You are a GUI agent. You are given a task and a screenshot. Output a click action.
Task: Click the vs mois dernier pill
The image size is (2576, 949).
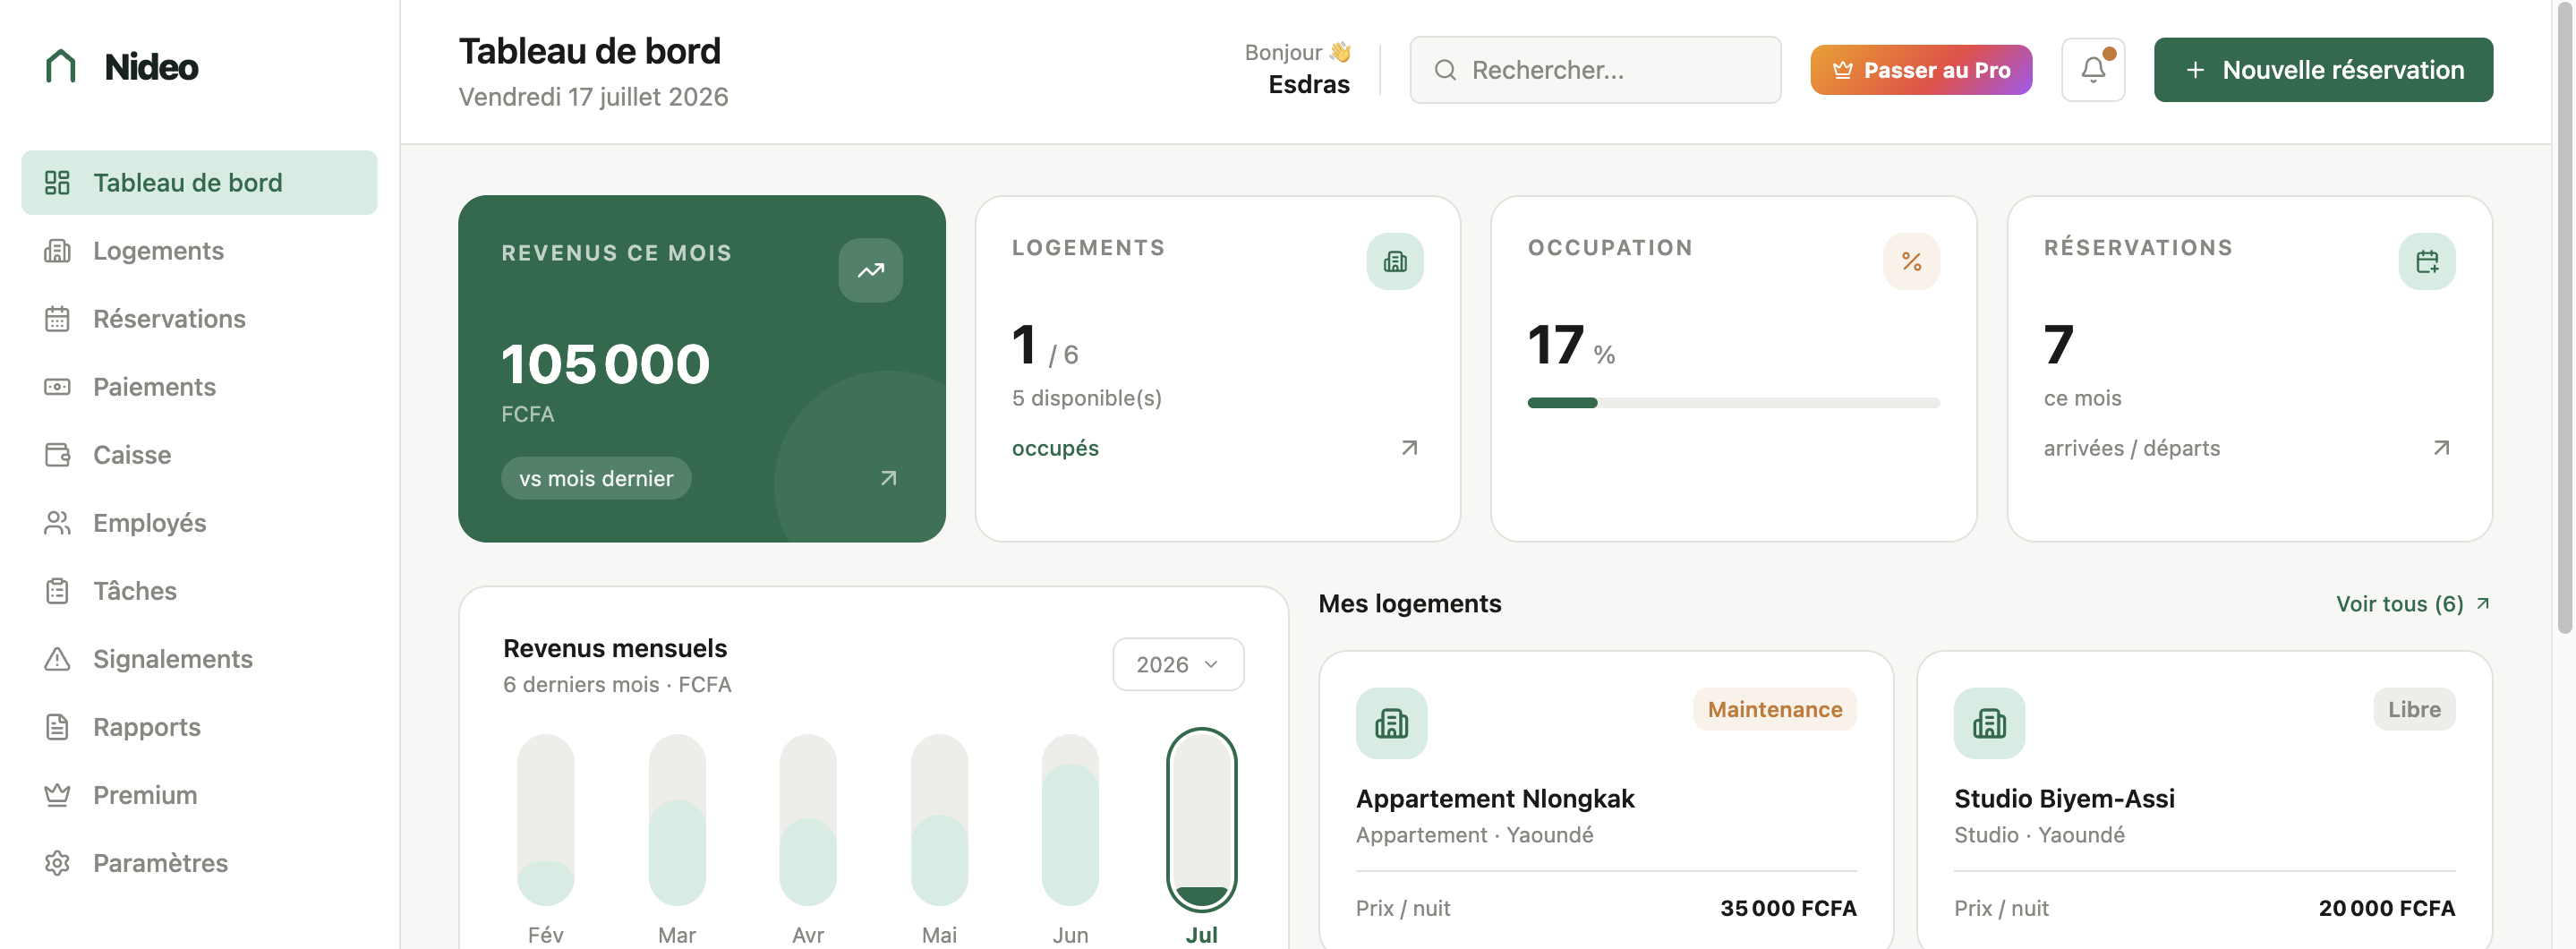(596, 478)
